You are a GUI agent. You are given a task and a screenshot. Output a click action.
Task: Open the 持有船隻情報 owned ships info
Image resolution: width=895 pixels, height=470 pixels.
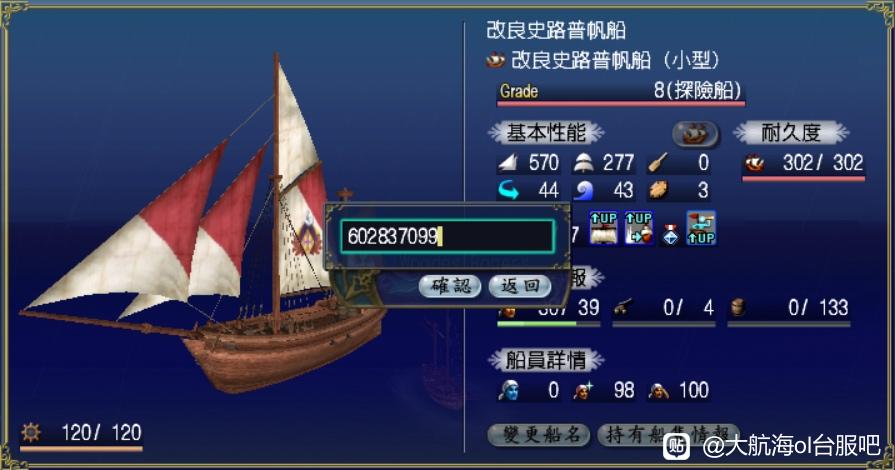(x=668, y=435)
